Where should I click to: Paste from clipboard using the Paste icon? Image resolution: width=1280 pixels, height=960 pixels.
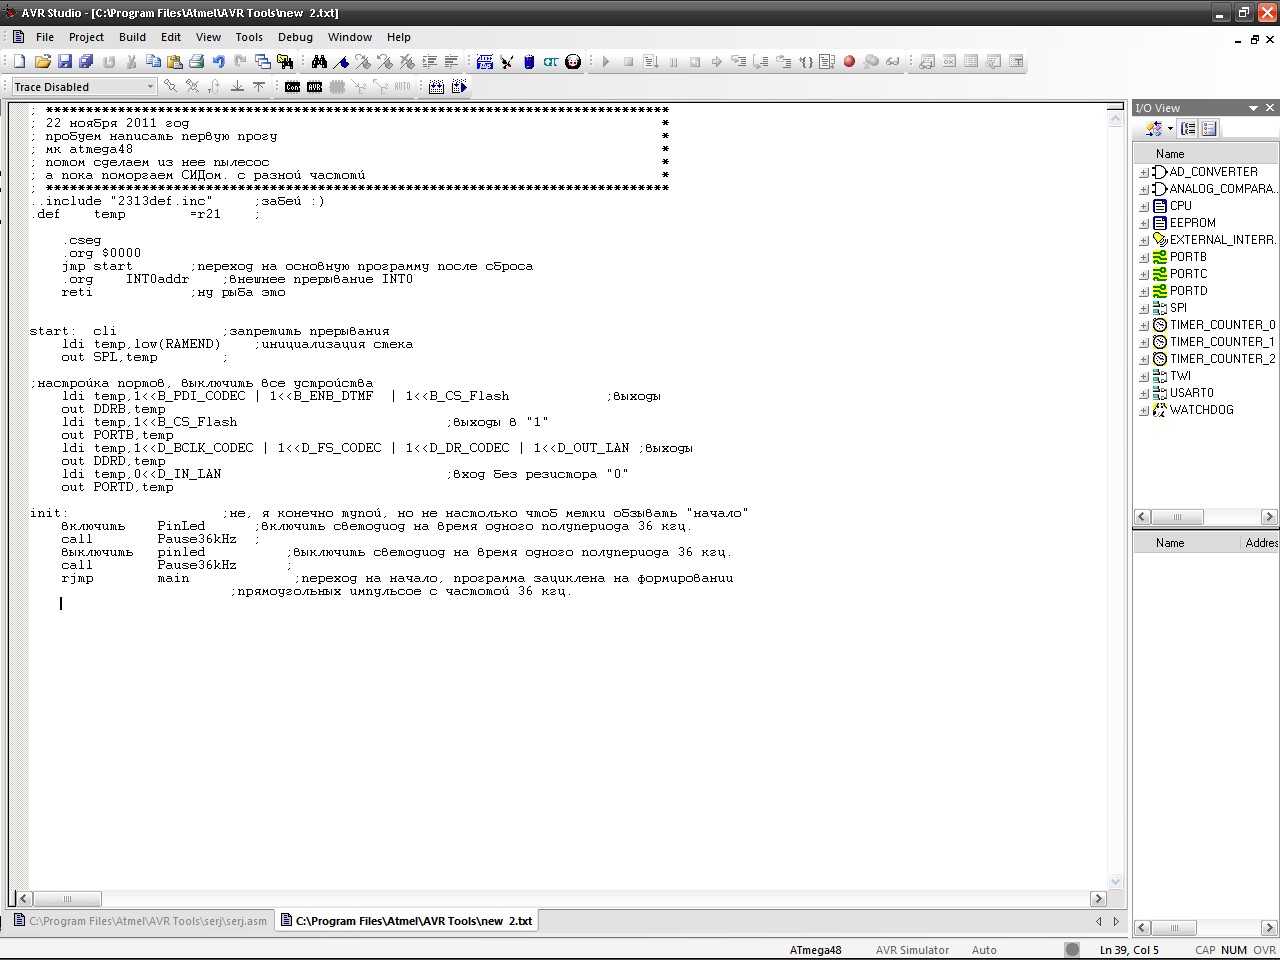pos(174,62)
